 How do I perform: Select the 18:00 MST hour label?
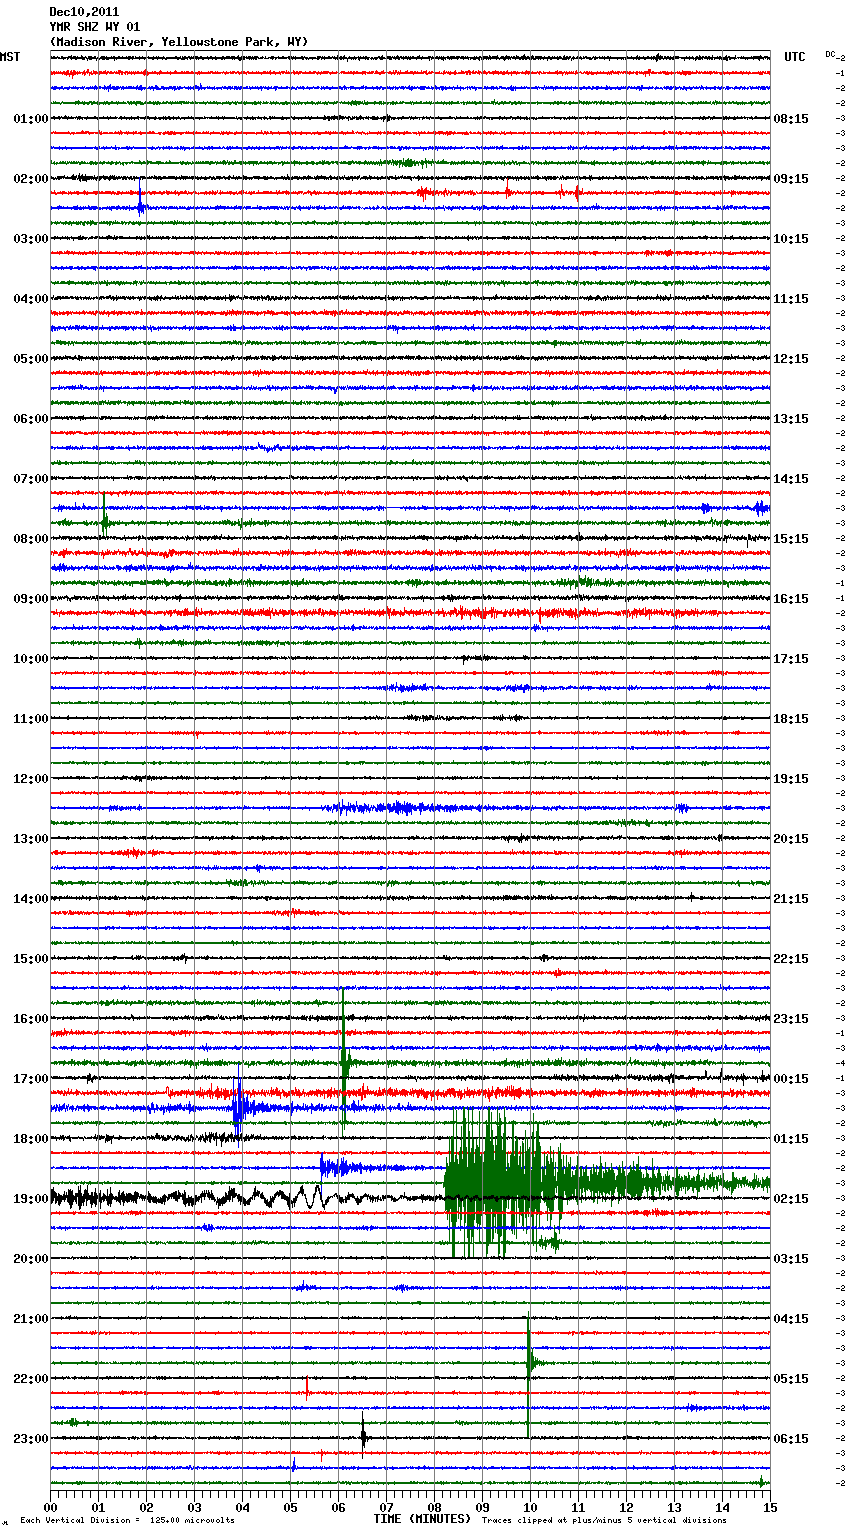pyautogui.click(x=31, y=1139)
